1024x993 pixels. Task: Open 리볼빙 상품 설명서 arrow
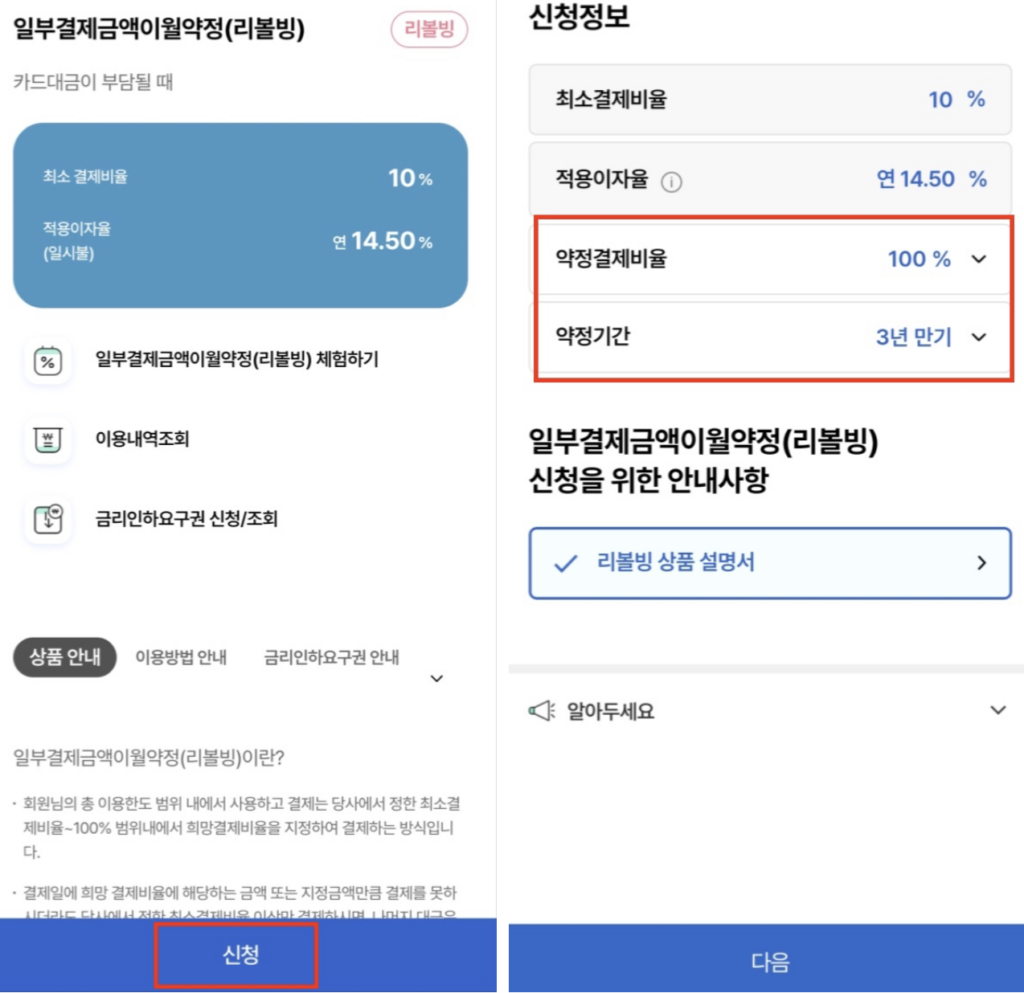[x=981, y=563]
